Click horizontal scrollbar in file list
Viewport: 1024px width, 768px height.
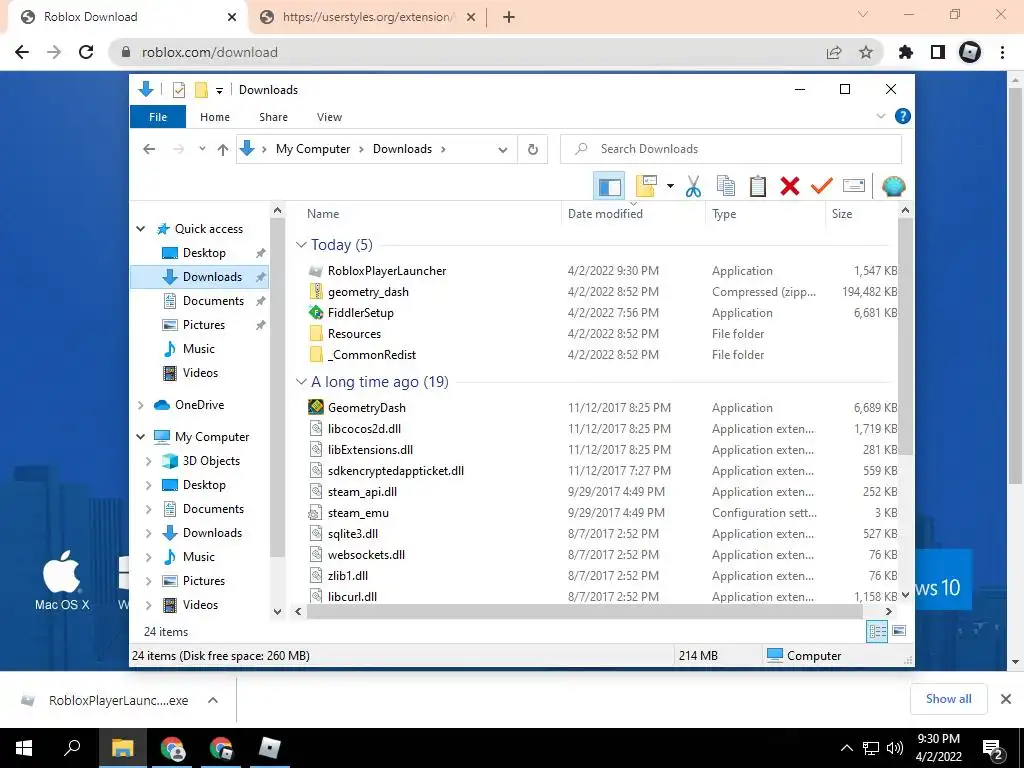(x=584, y=612)
